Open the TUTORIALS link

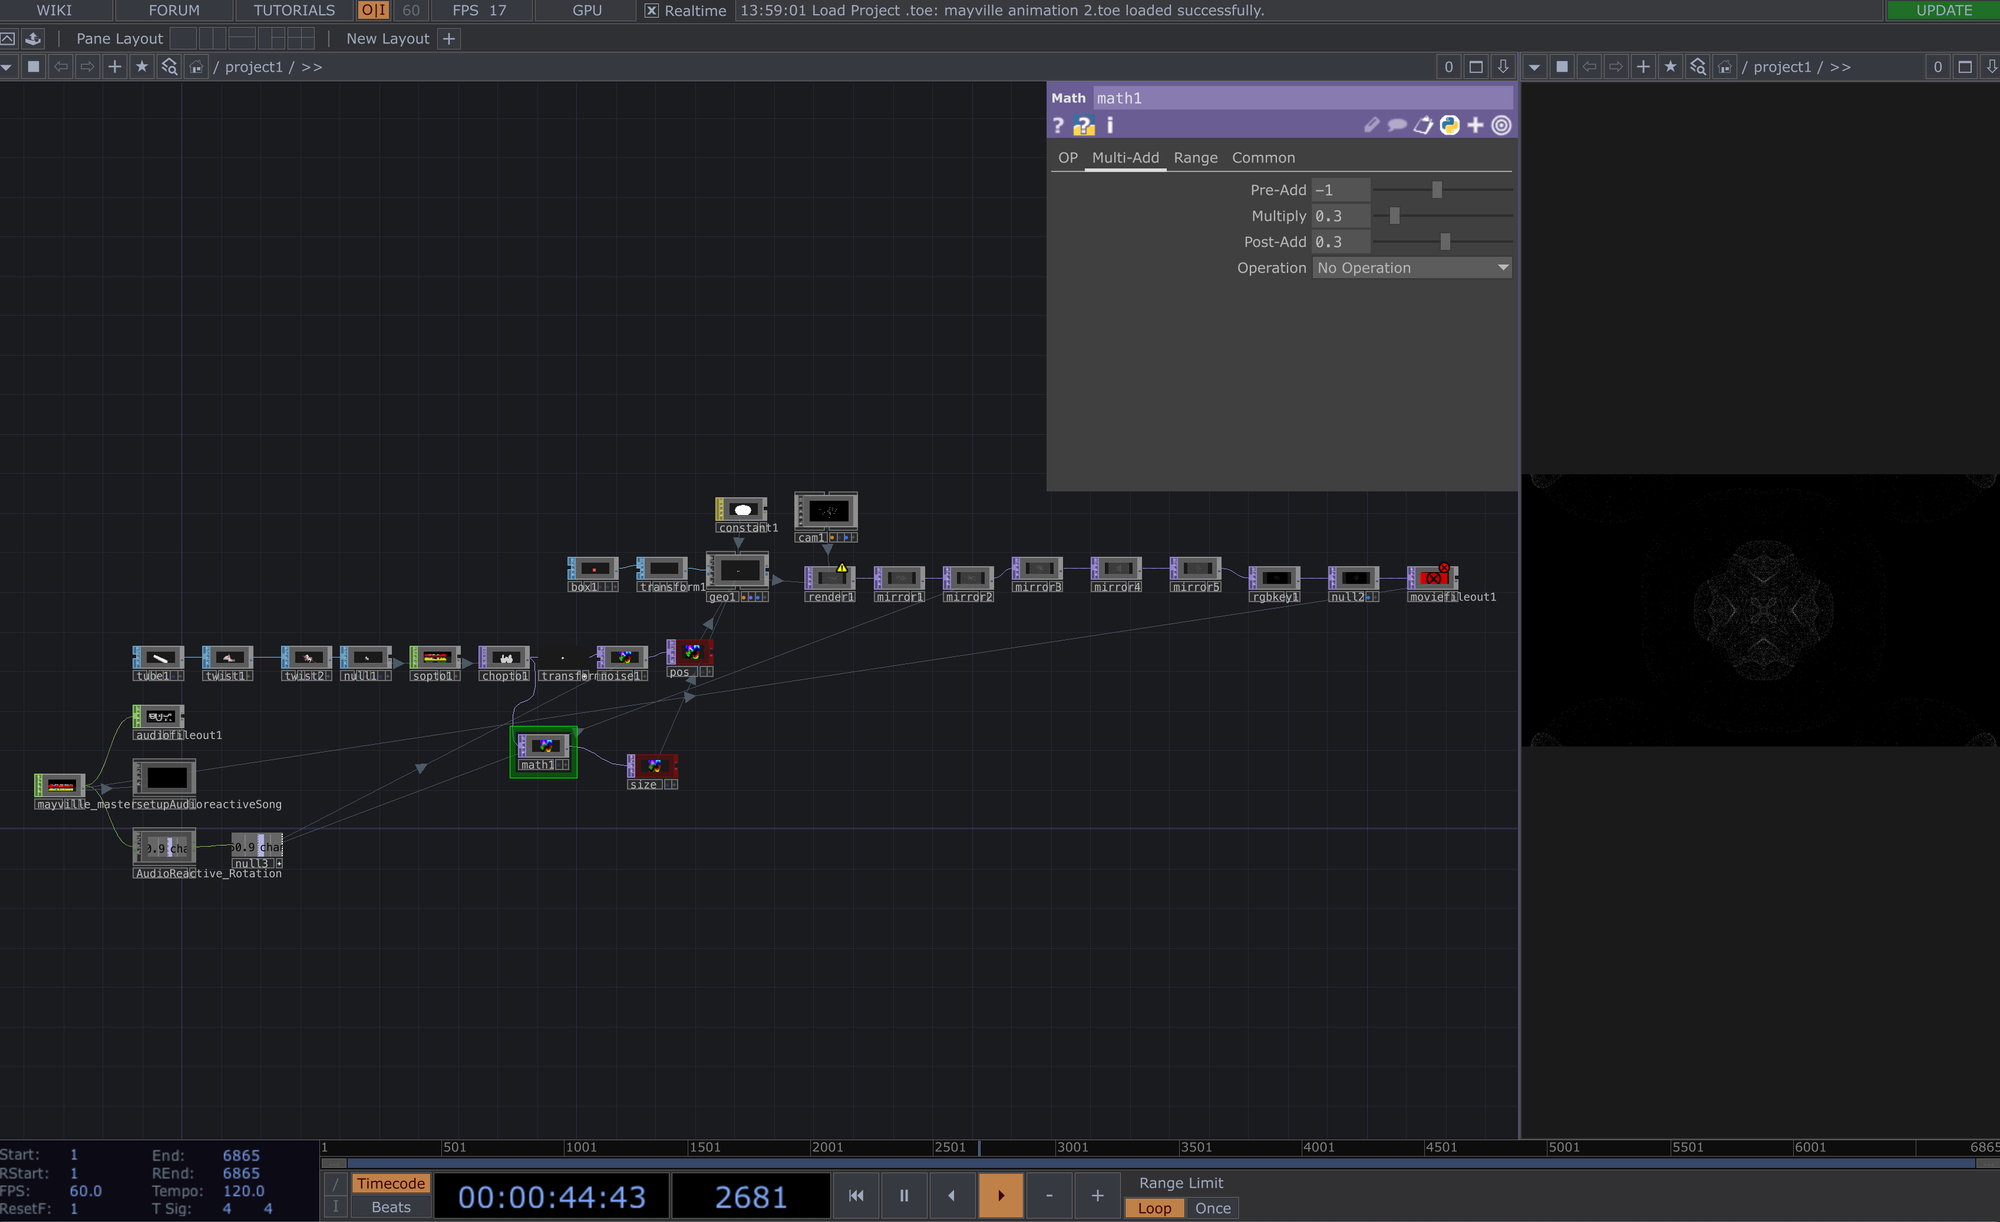click(x=294, y=10)
